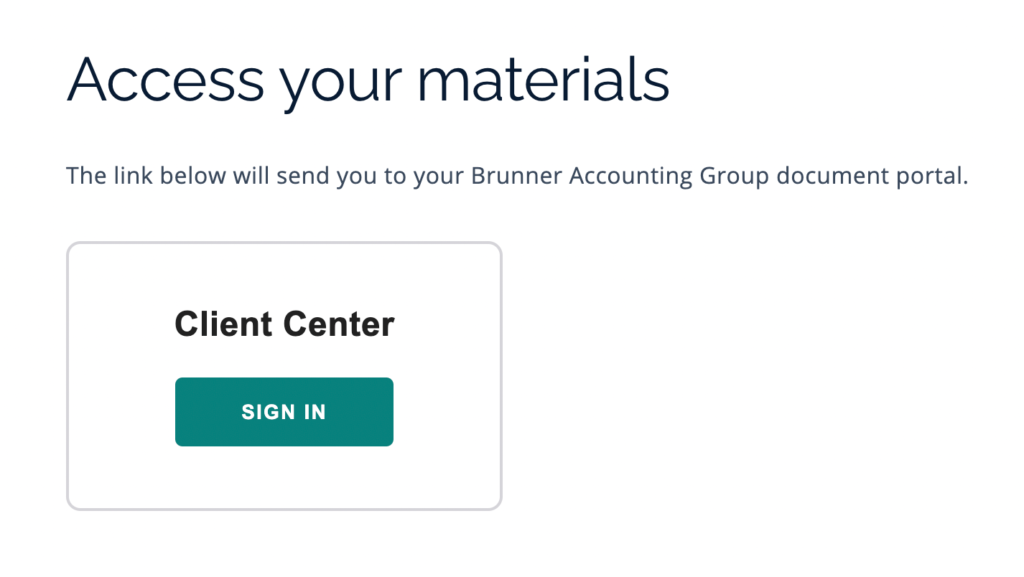Click the word 'Client' in card title

223,324
